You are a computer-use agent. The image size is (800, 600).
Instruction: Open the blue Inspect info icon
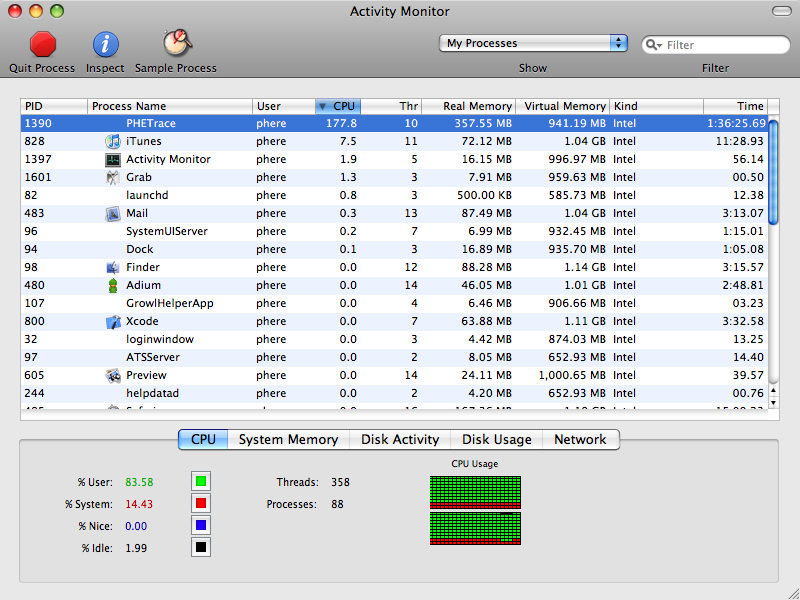(105, 44)
